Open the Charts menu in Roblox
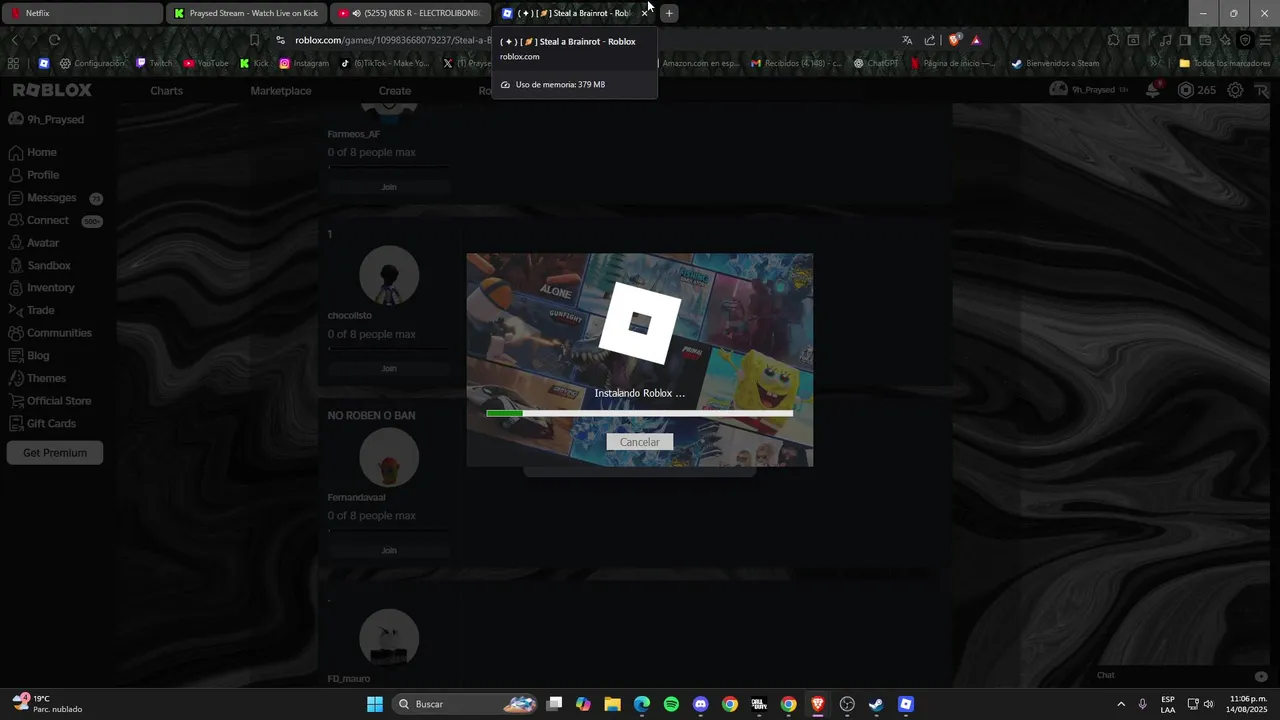 pyautogui.click(x=166, y=90)
